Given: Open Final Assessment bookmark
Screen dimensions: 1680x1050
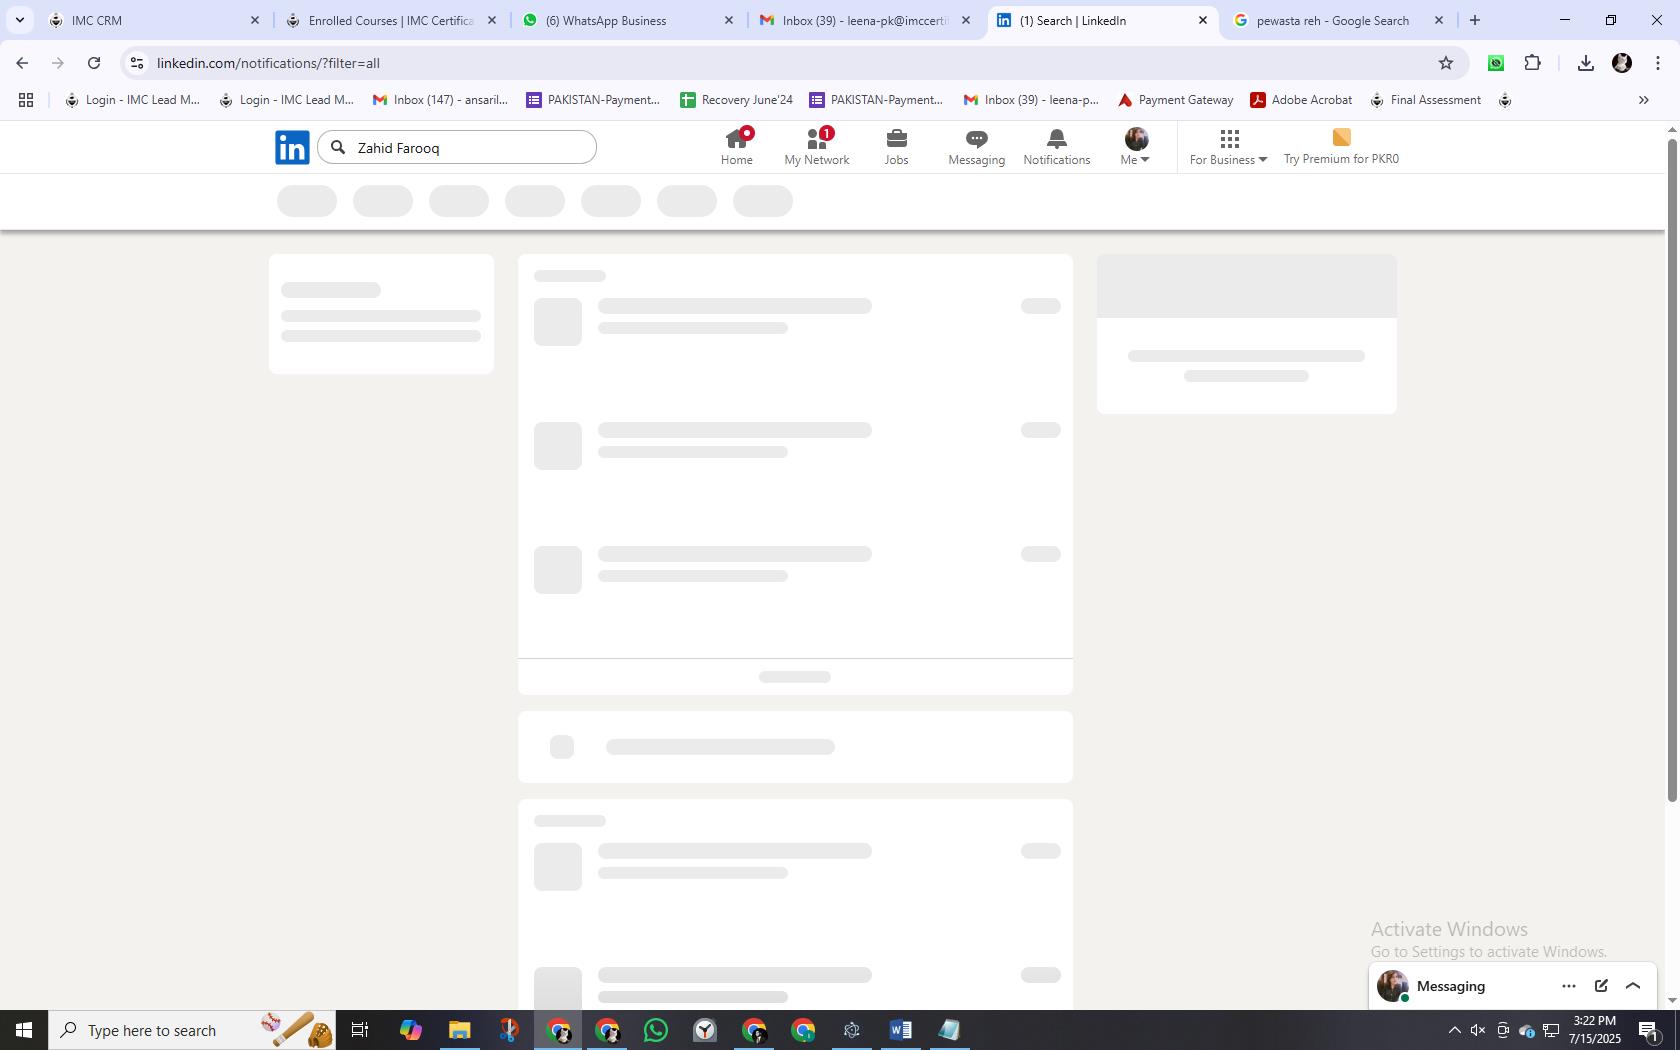Looking at the screenshot, I should 1426,100.
